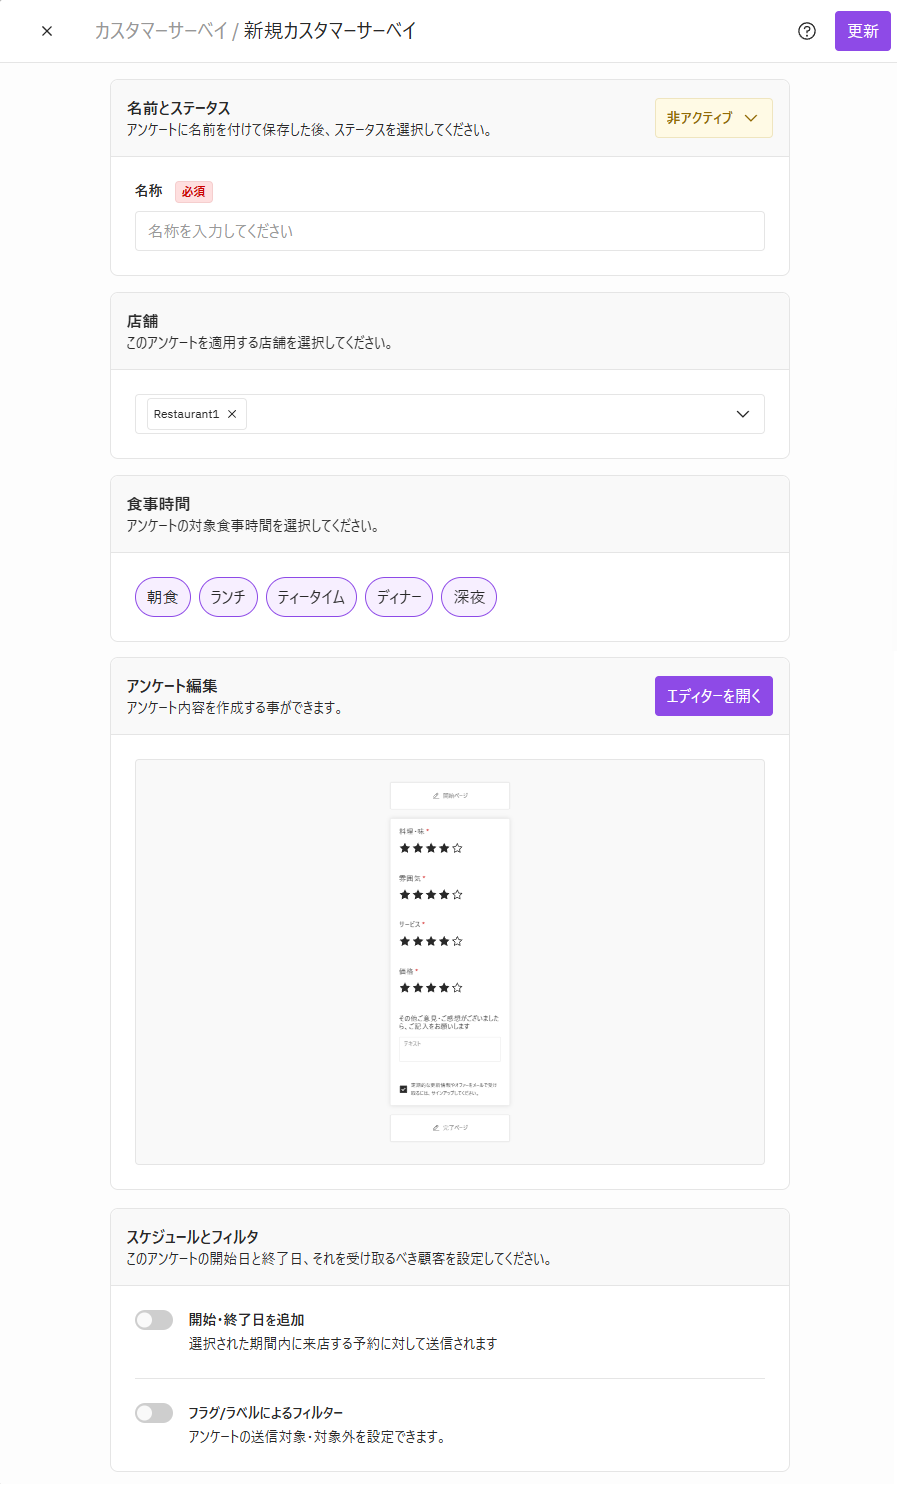Click the 更新 button
Screen dimensions: 897x1489
click(x=863, y=31)
